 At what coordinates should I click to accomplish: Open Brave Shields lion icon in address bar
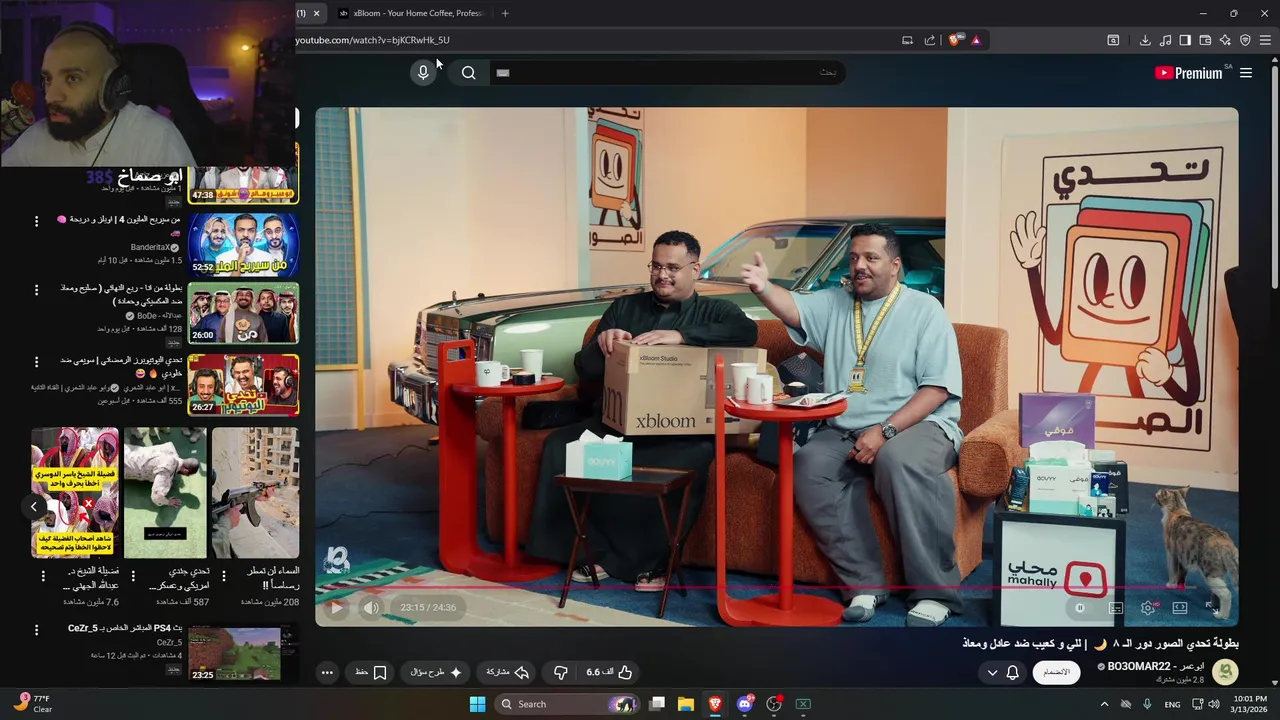(x=955, y=40)
